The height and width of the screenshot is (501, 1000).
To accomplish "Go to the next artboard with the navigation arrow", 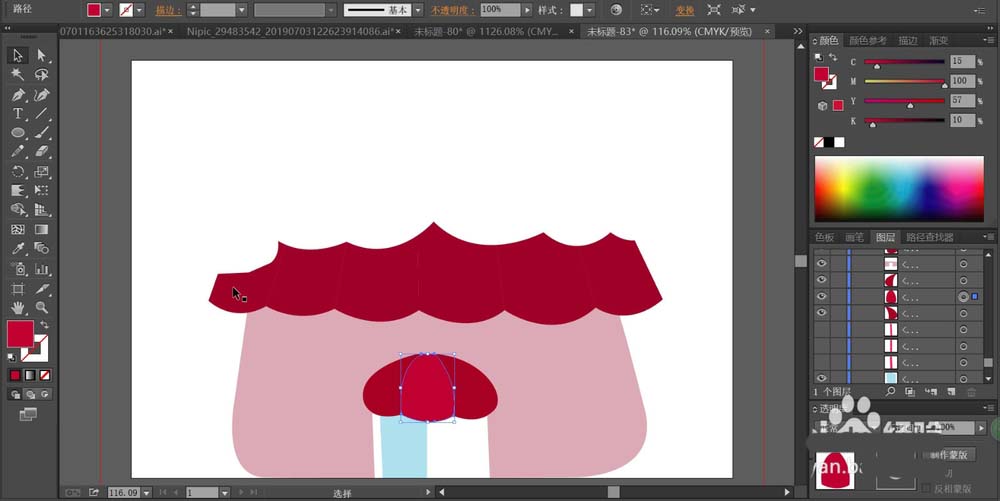I will point(241,493).
